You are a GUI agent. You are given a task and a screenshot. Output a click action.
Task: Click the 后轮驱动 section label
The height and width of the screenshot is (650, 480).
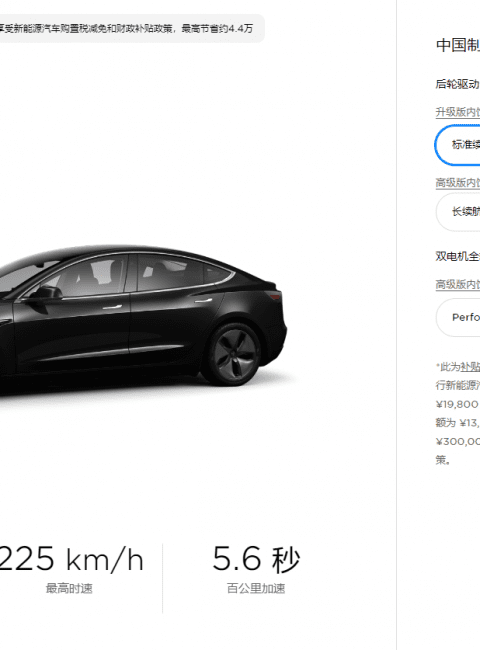458,84
